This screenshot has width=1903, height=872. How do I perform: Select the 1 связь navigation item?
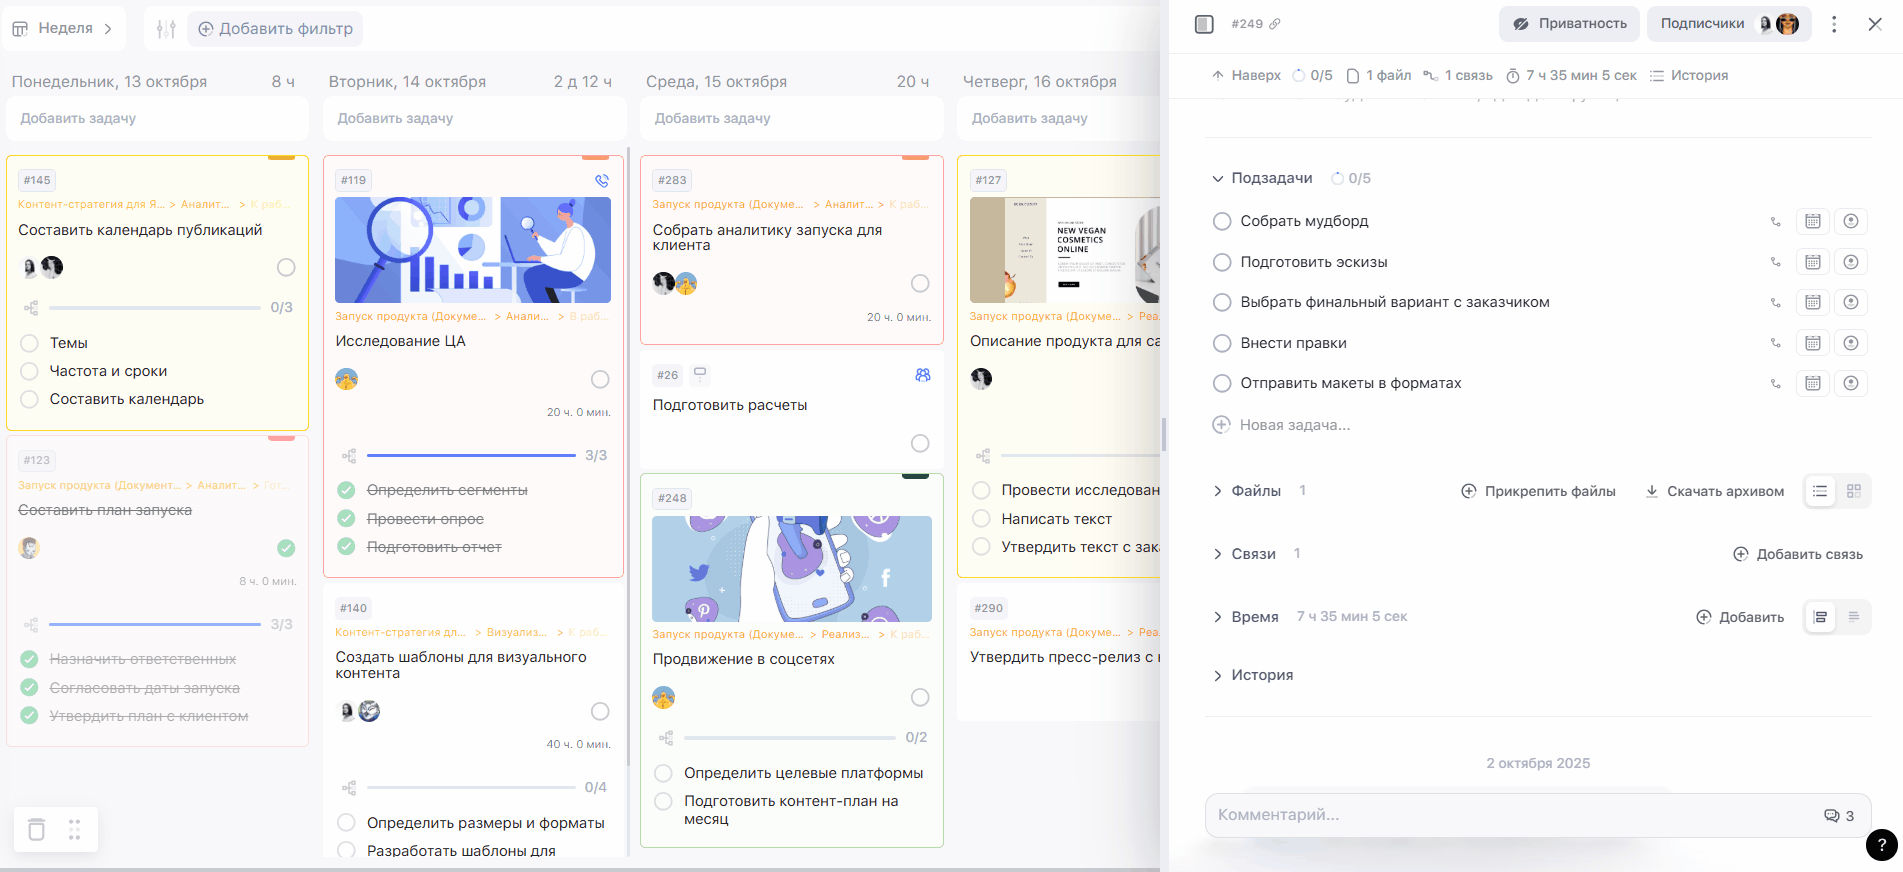[1458, 75]
